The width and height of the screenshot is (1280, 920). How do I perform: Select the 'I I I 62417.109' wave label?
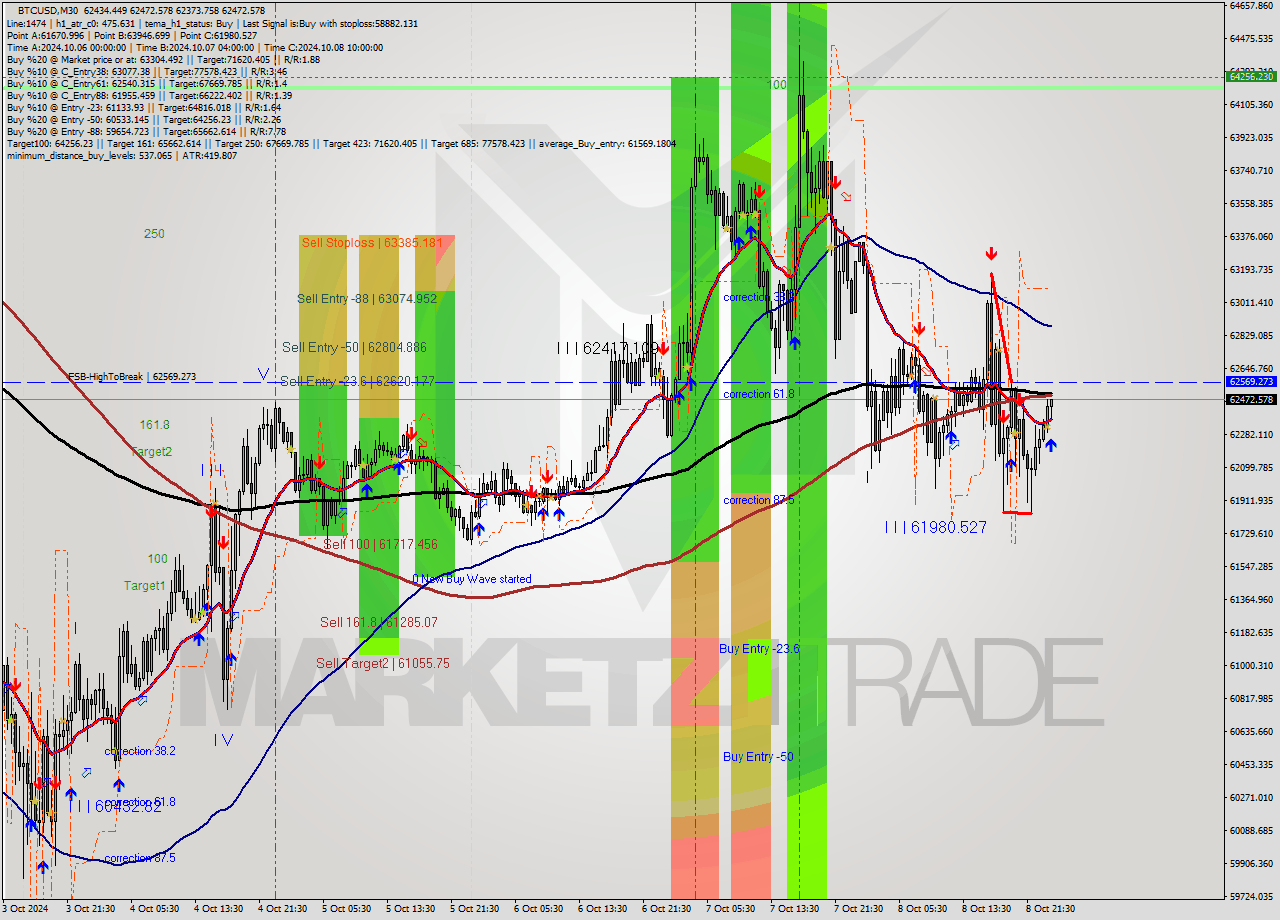(x=607, y=348)
